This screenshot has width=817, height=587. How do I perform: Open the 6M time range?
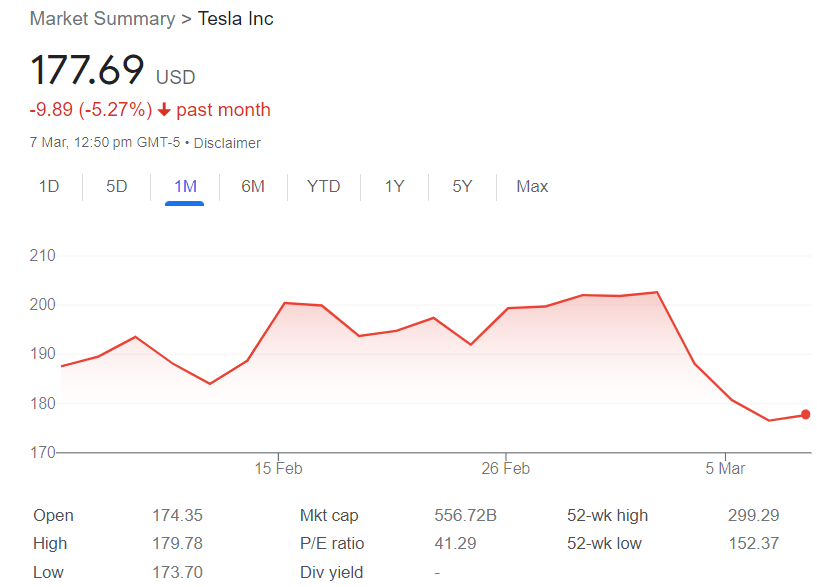tap(253, 186)
